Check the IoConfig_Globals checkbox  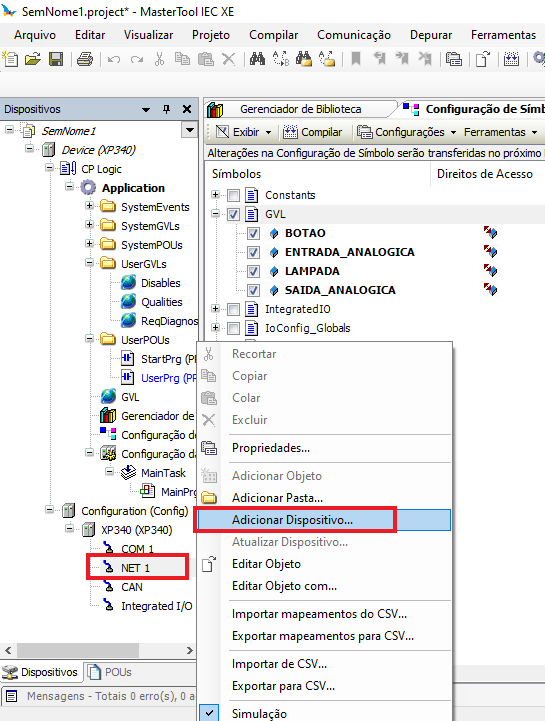click(x=234, y=328)
